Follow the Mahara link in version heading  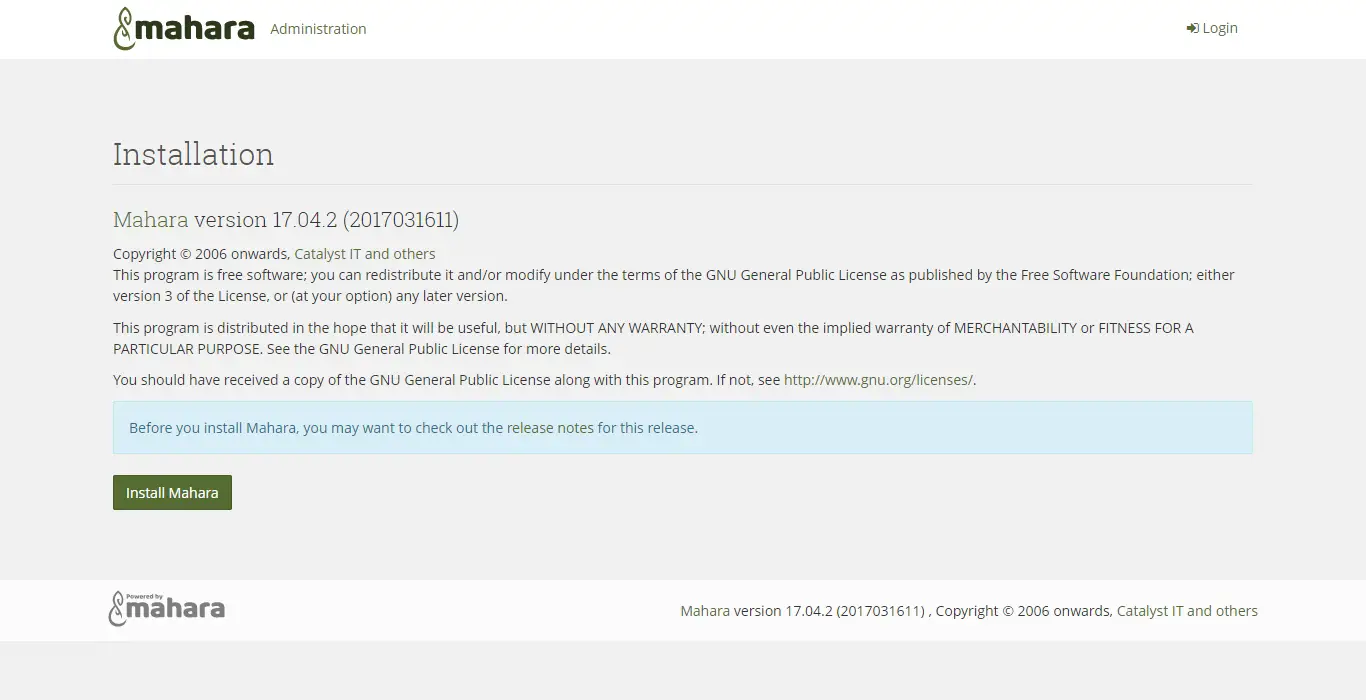click(x=151, y=219)
